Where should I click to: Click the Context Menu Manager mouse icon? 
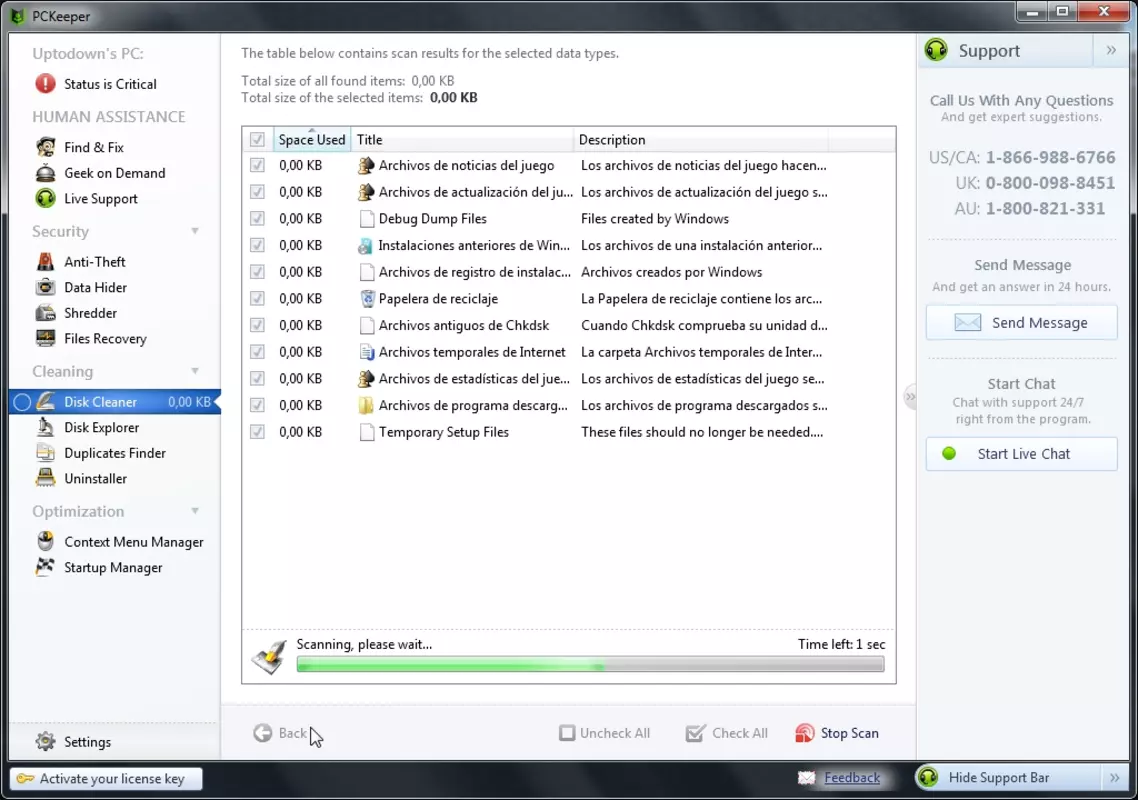point(46,542)
